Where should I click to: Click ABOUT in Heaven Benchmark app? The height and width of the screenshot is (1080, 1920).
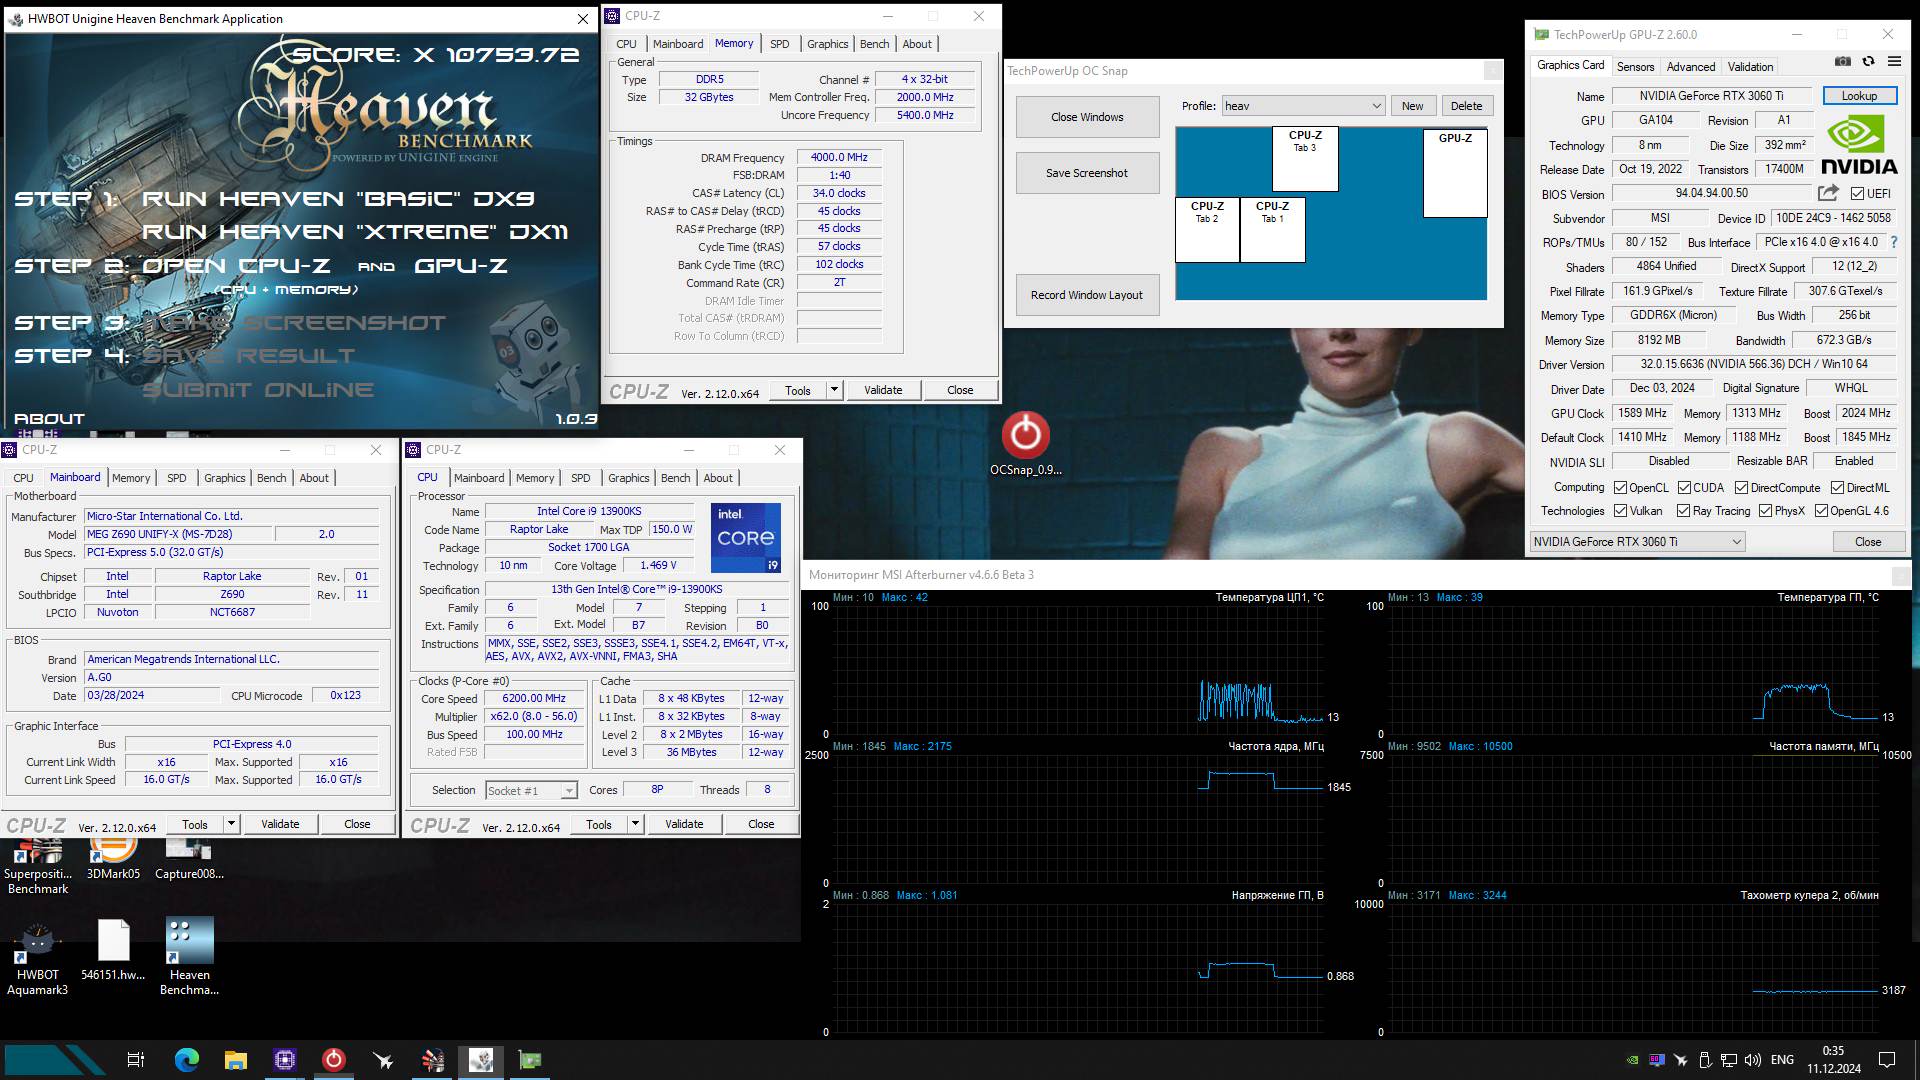(49, 419)
